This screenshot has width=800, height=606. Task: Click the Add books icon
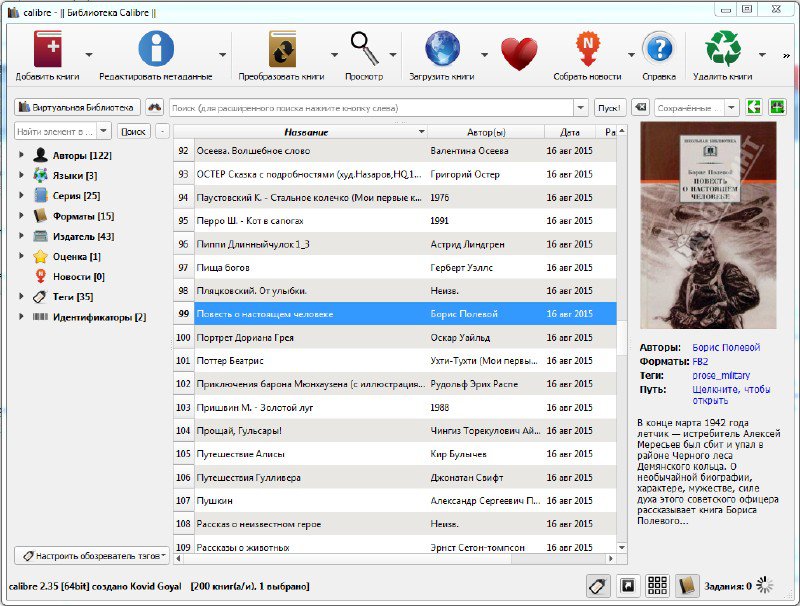pyautogui.click(x=47, y=49)
